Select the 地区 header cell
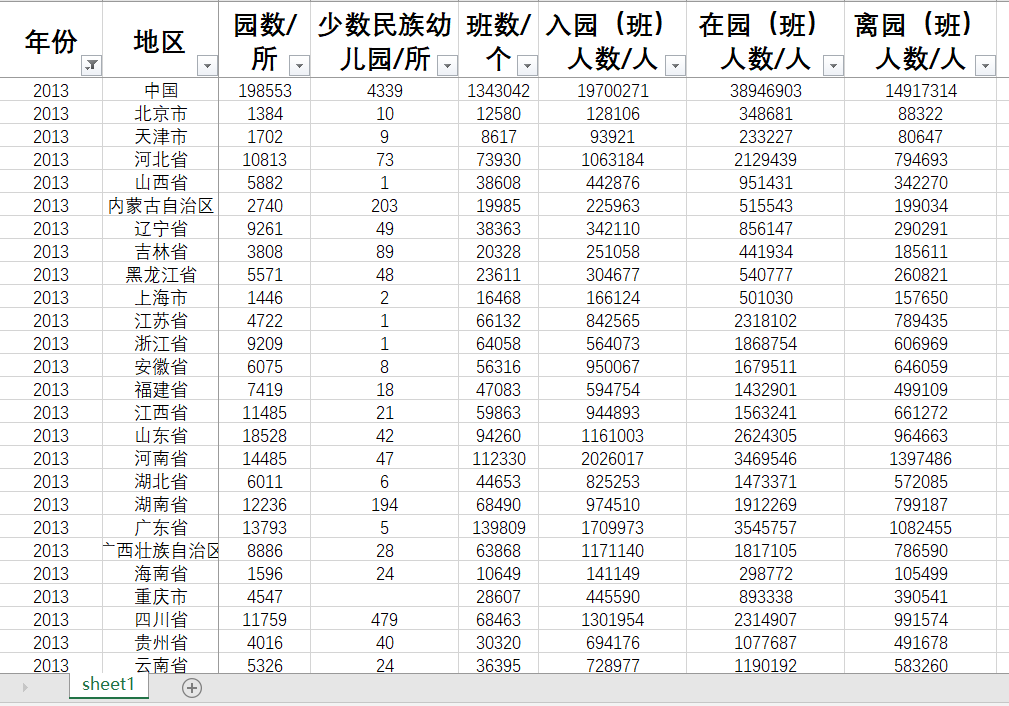Image resolution: width=1009 pixels, height=706 pixels. pos(160,40)
